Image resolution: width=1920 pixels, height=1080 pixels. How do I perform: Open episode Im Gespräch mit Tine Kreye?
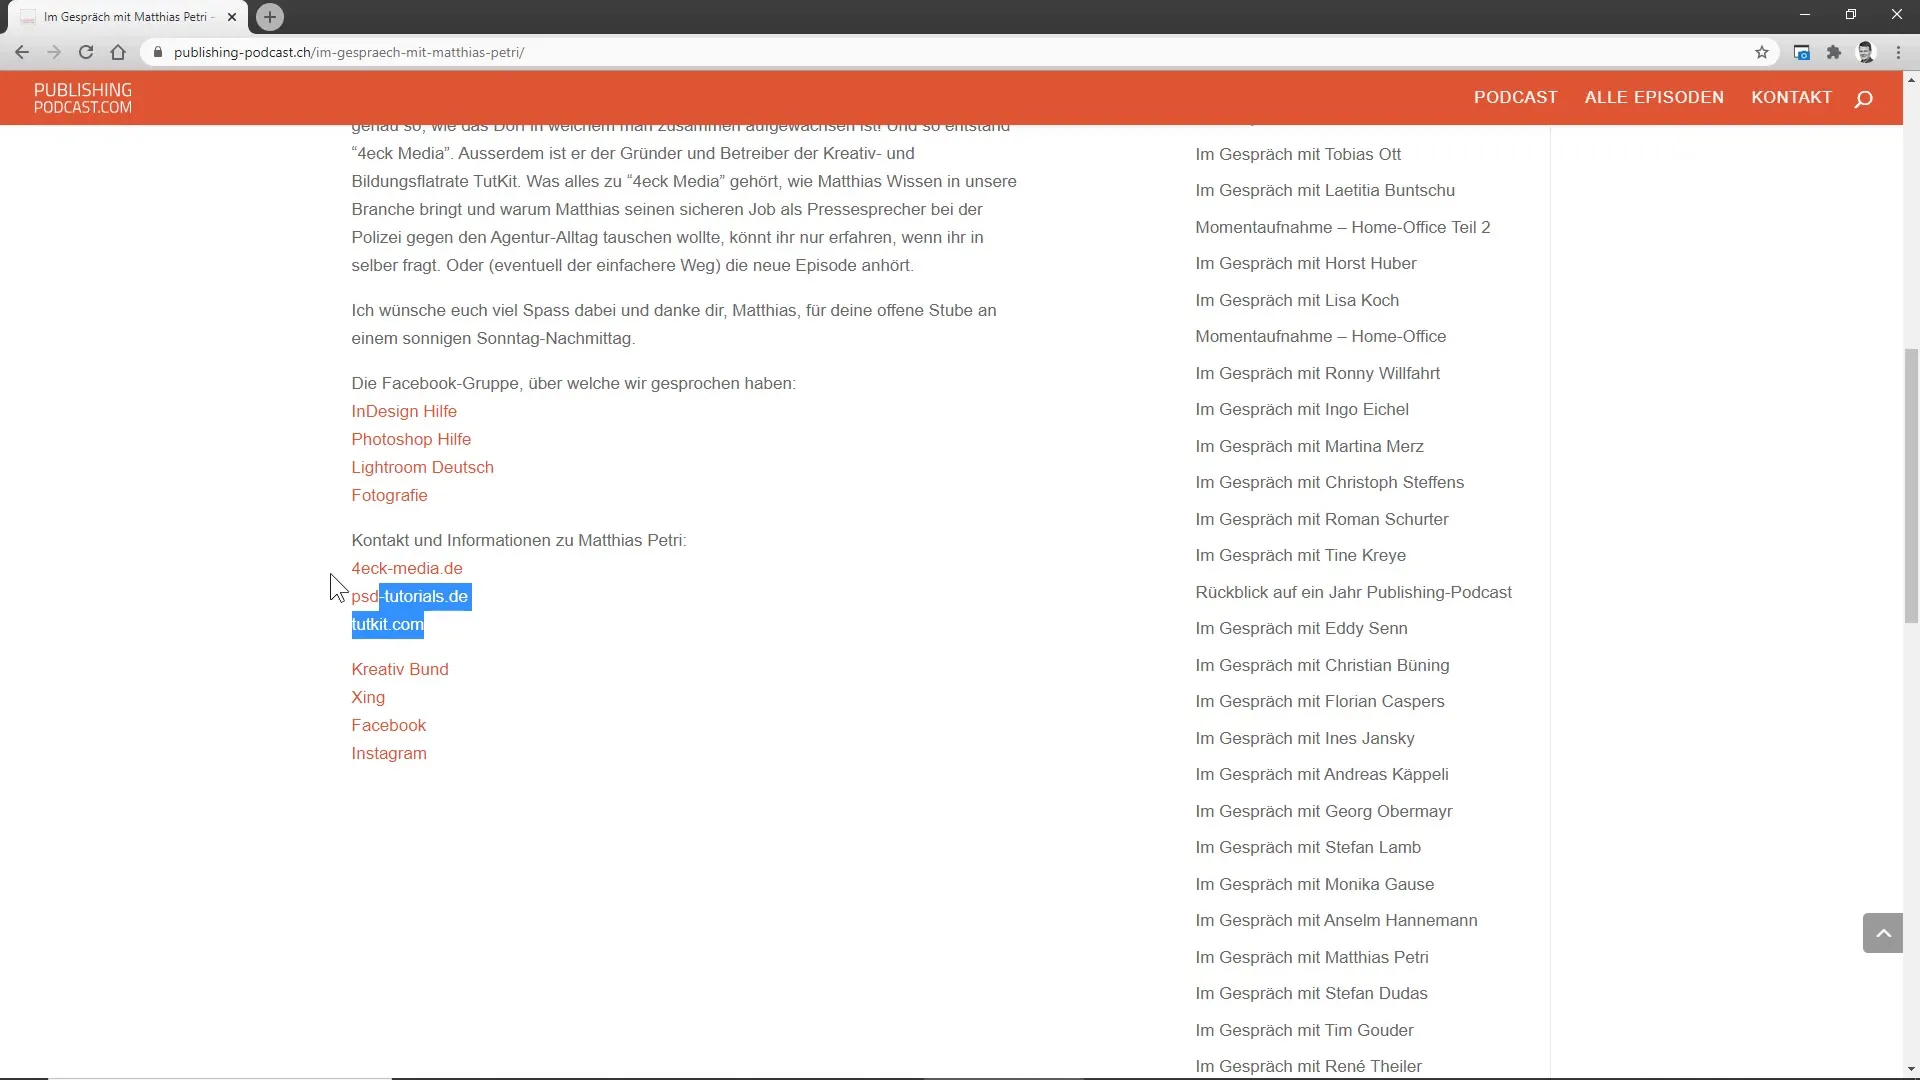pyautogui.click(x=1301, y=555)
